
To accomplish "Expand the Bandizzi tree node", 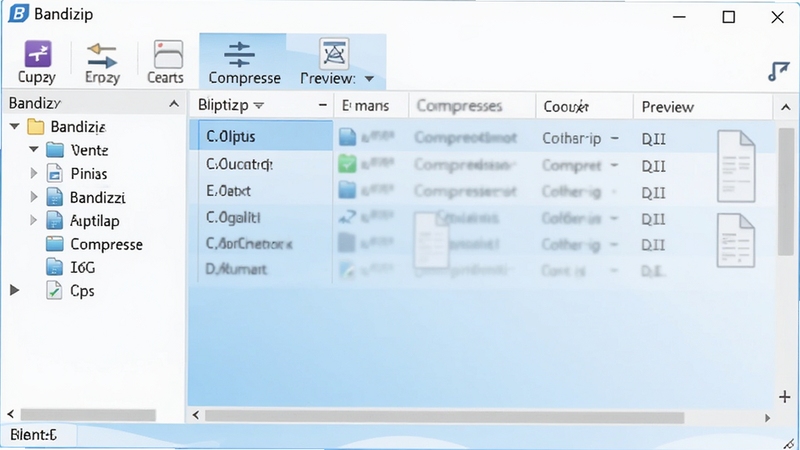I will 34,196.
